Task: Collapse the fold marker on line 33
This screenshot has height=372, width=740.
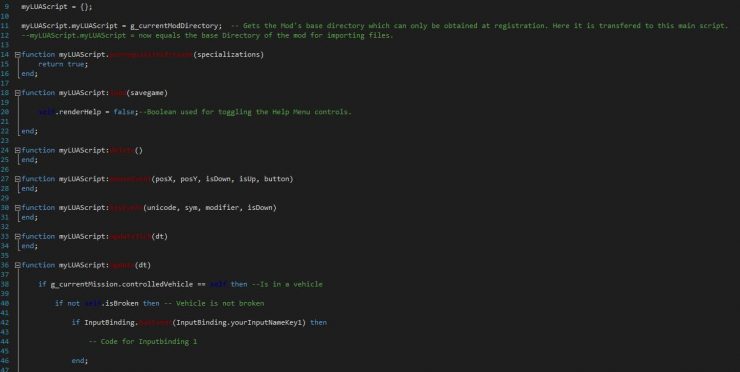Action: 17,237
